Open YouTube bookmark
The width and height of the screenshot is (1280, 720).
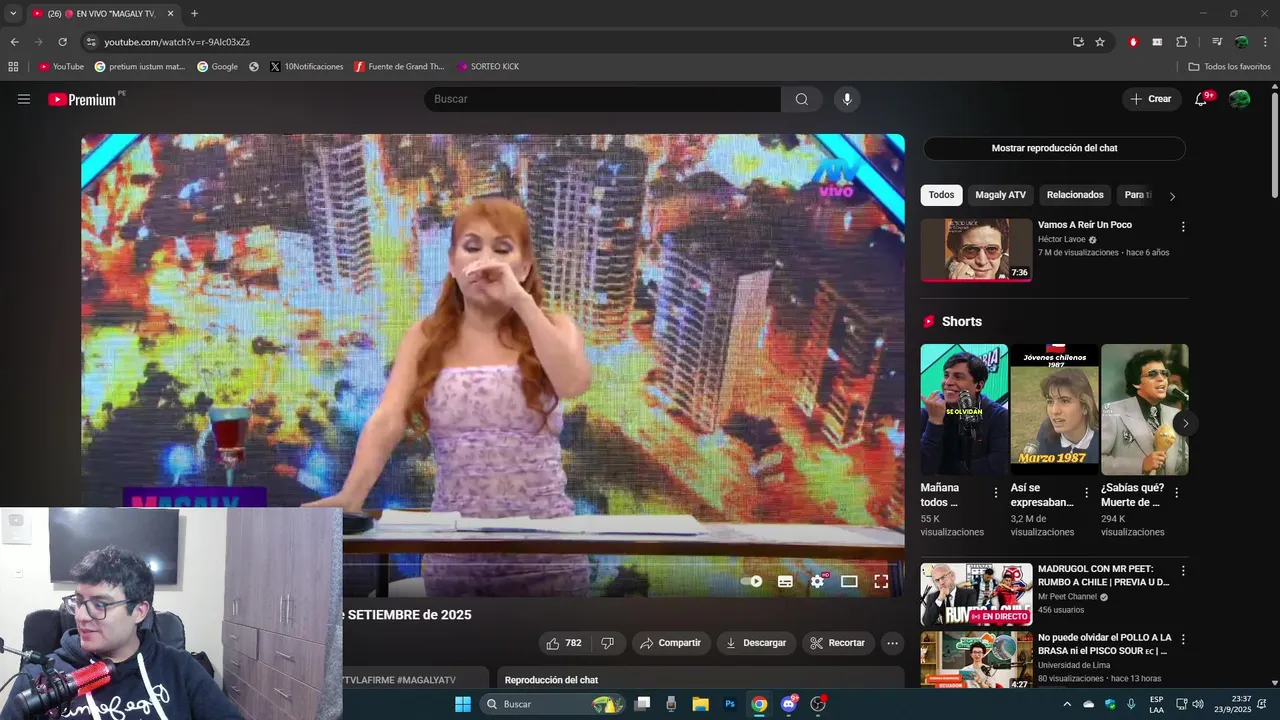point(61,67)
